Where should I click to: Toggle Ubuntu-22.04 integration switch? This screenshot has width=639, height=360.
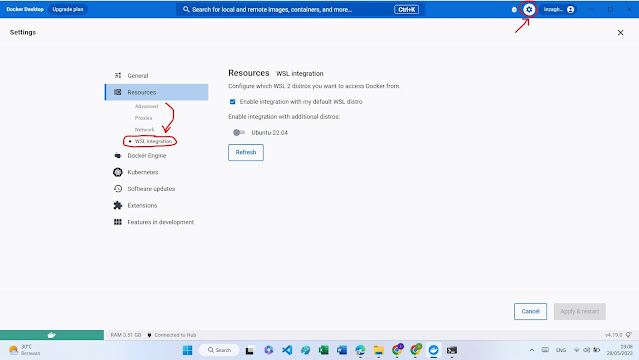click(x=239, y=133)
